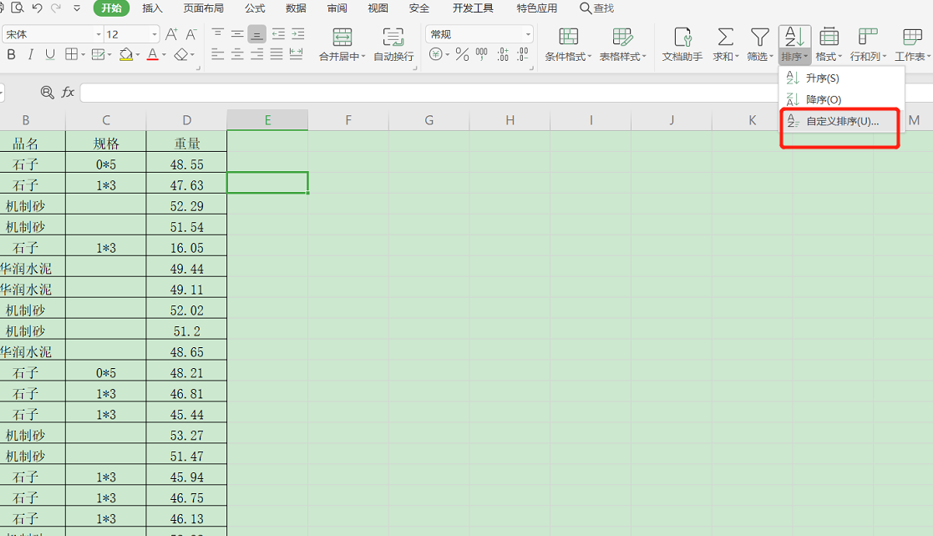Click the Undo arrow icon

[x=37, y=8]
